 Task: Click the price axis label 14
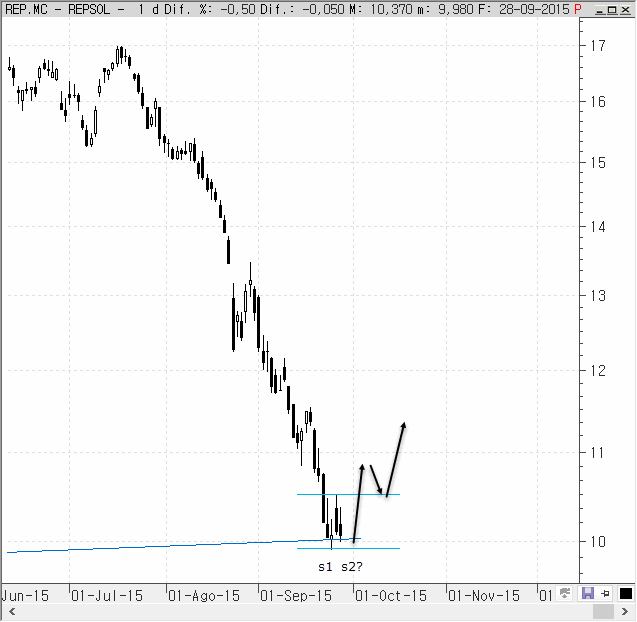[x=598, y=227]
